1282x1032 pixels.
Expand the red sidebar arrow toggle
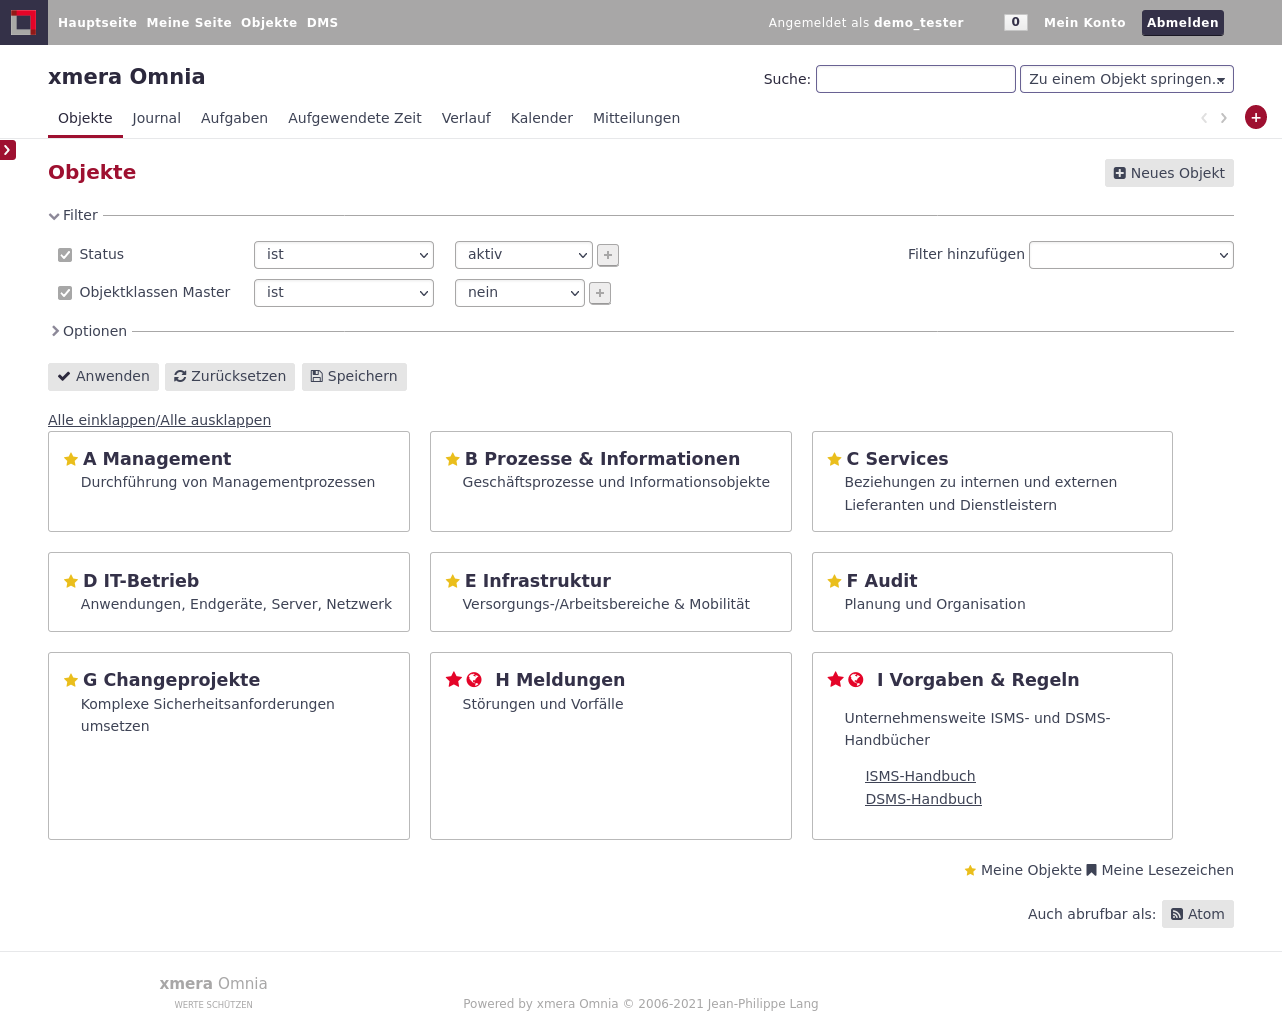8,150
